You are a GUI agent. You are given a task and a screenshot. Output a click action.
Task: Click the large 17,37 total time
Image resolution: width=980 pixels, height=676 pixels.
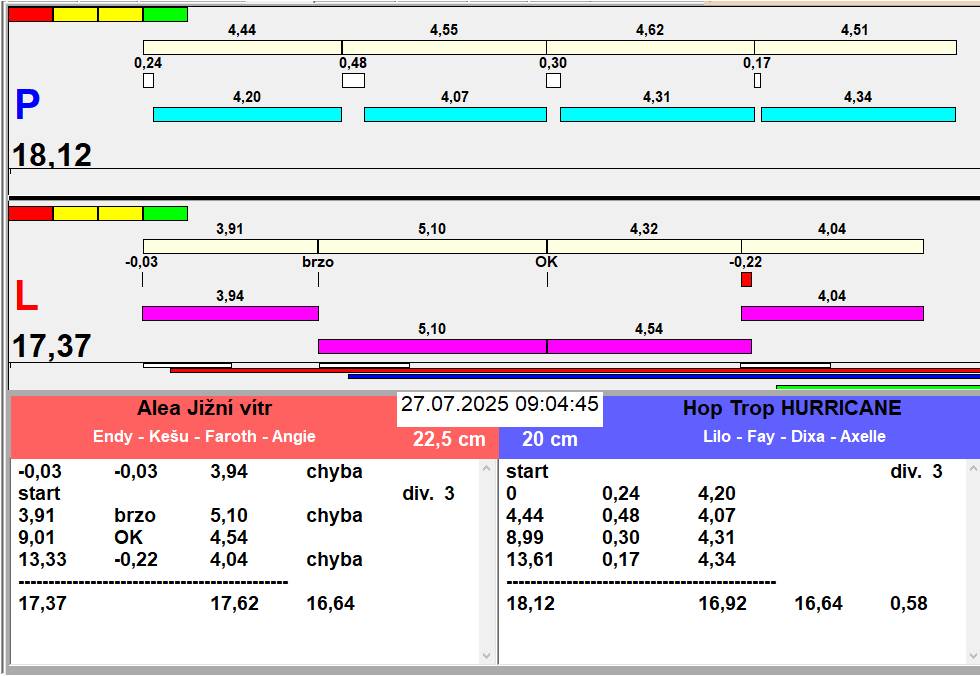[52, 345]
